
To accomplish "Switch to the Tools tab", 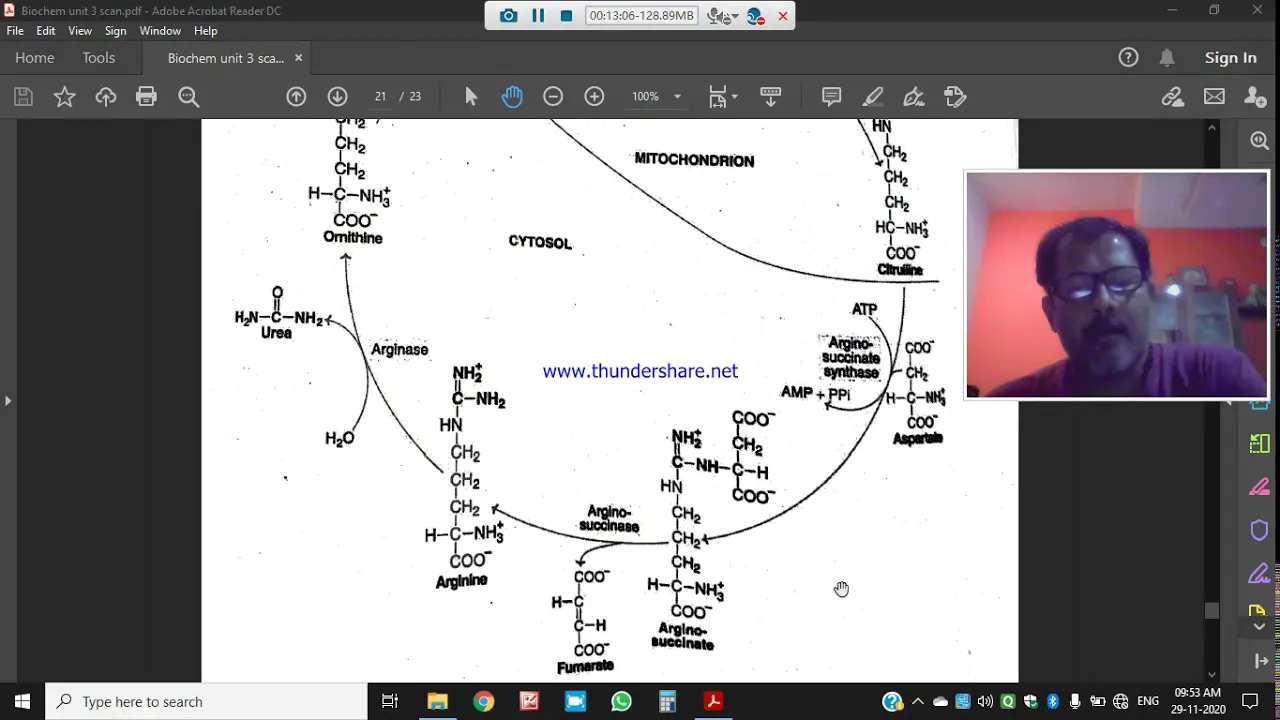I will coord(99,58).
